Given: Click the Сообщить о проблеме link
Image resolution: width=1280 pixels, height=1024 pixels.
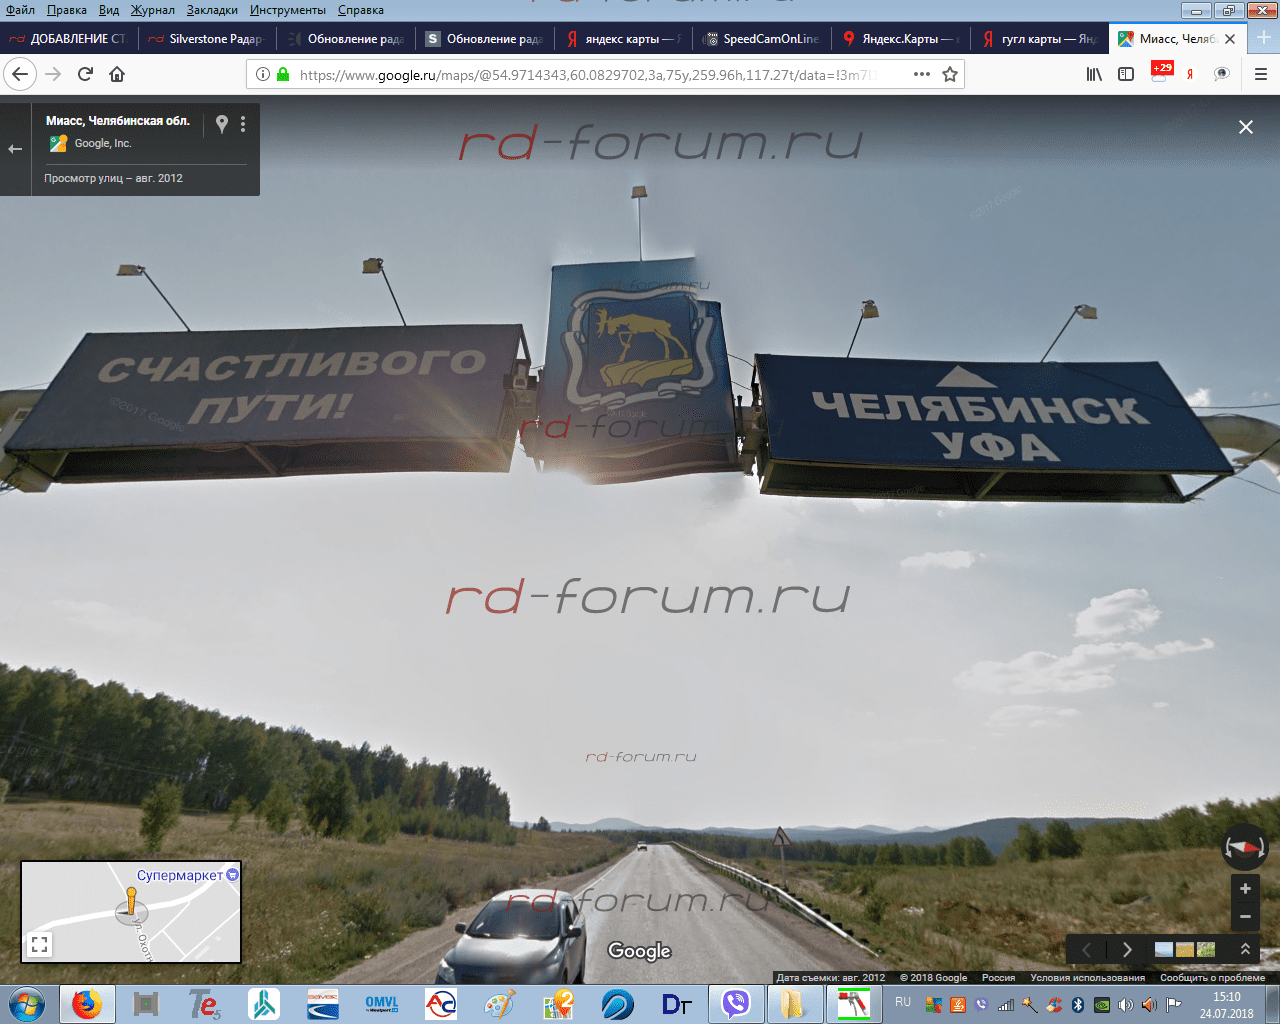Looking at the screenshot, I should coord(1212,978).
